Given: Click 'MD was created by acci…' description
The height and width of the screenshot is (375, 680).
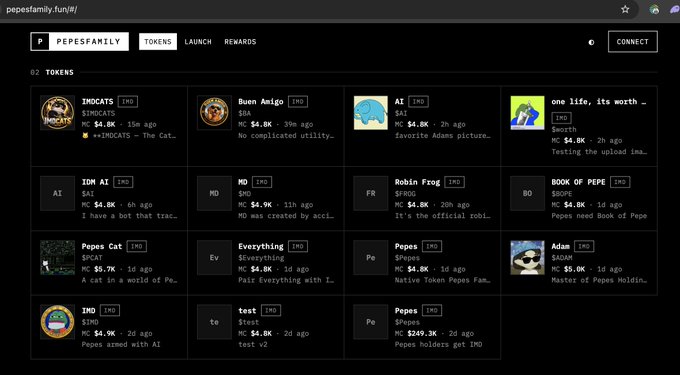Looking at the screenshot, I should point(286,216).
